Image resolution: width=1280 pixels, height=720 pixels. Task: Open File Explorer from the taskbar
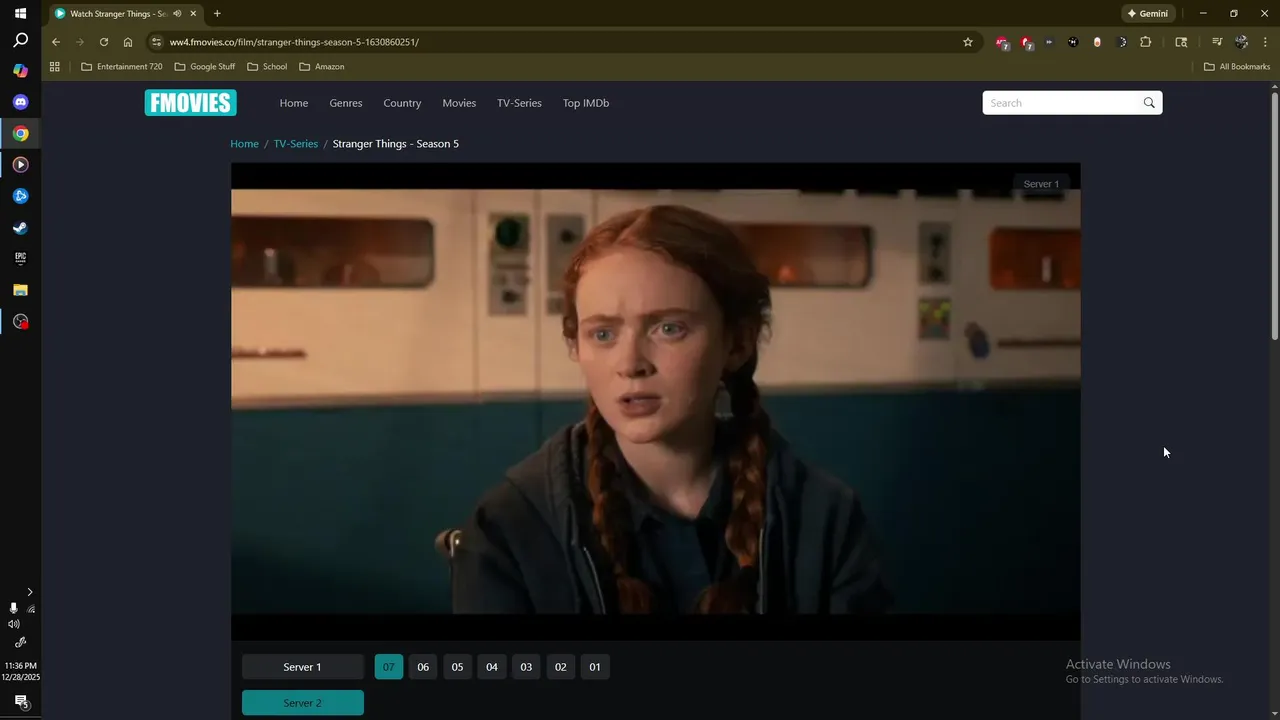tap(20, 290)
